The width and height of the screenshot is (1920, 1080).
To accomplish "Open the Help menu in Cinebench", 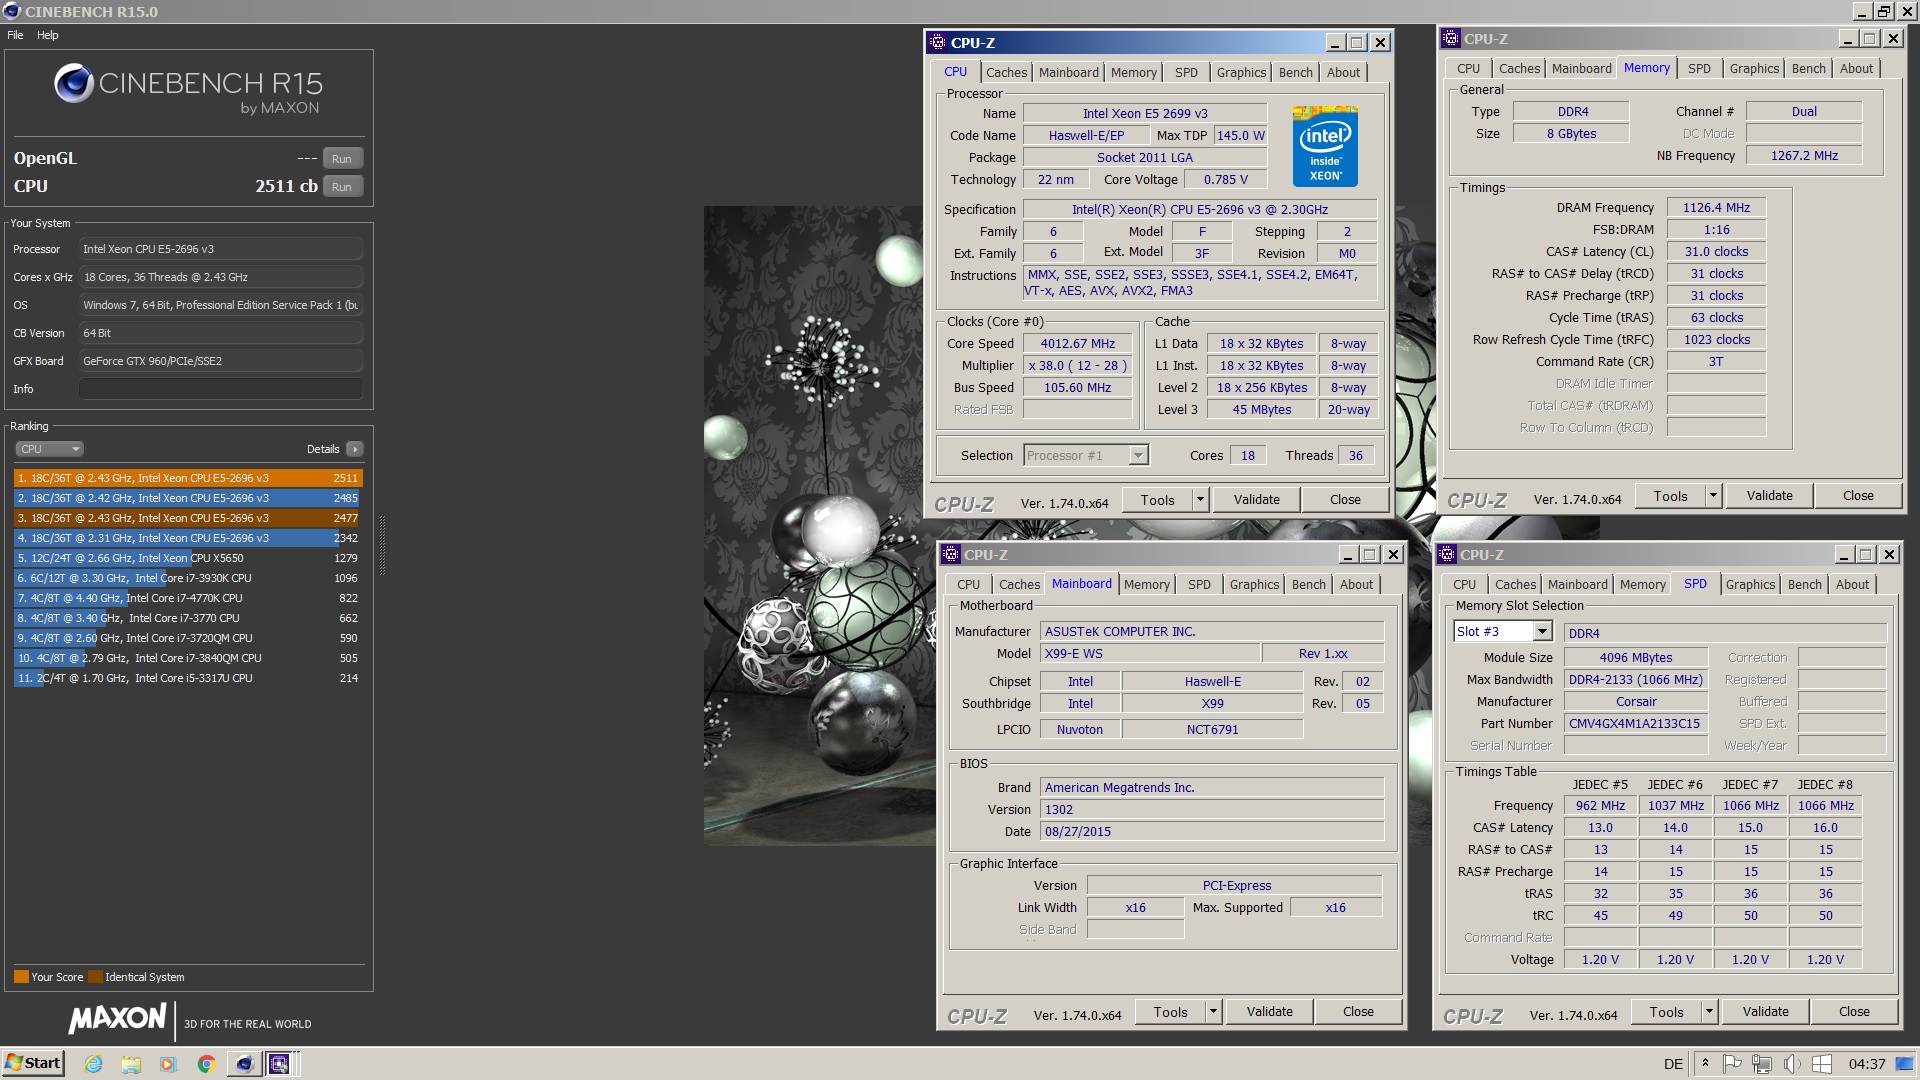I will [x=48, y=35].
